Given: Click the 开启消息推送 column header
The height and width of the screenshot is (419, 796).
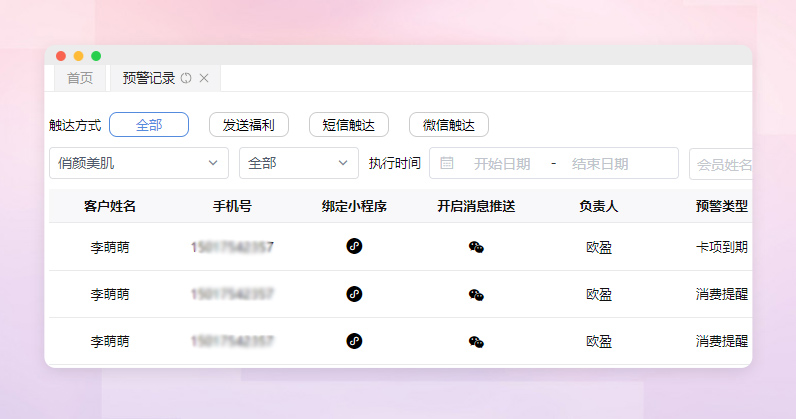Looking at the screenshot, I should click(x=476, y=206).
